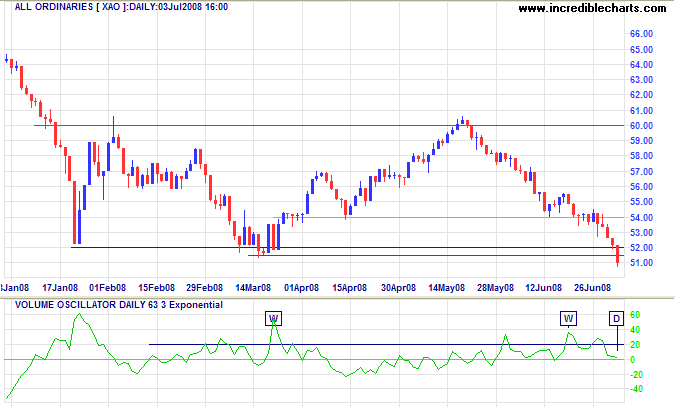This screenshot has width=675, height=410.
Task: Select the orange support line at 54.00
Action: (449, 217)
